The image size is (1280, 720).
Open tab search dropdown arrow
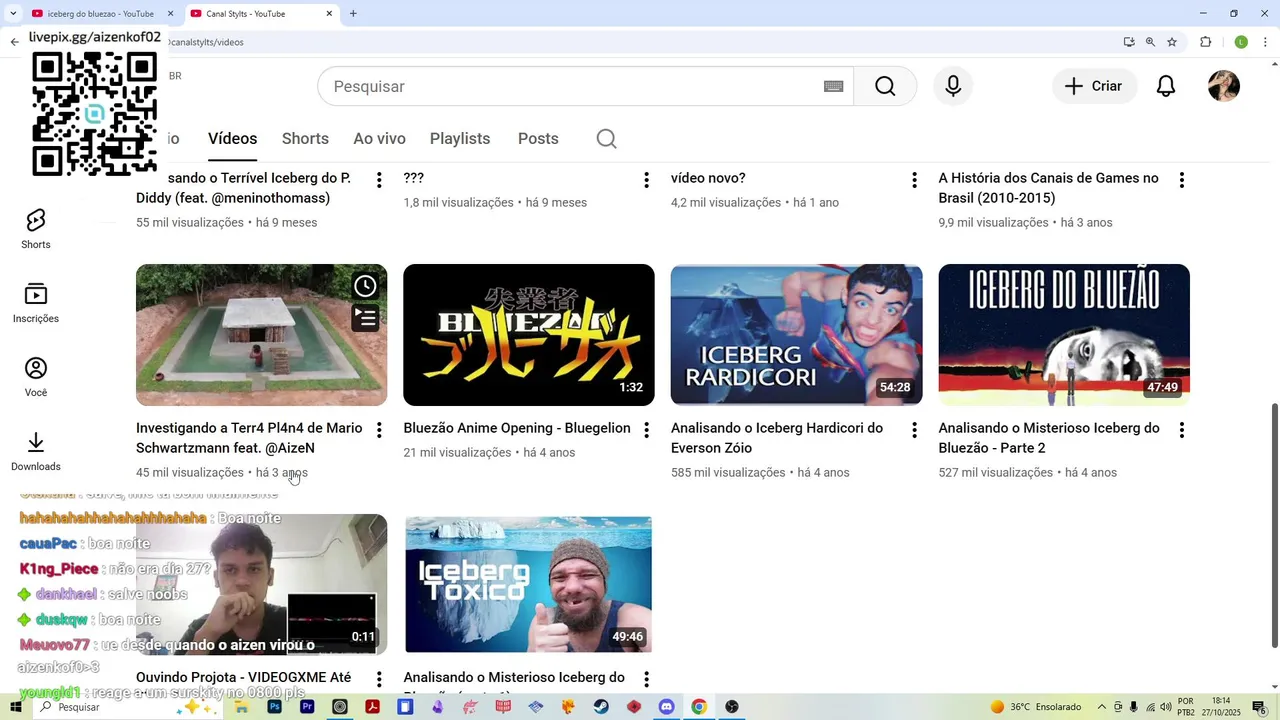tap(13, 13)
